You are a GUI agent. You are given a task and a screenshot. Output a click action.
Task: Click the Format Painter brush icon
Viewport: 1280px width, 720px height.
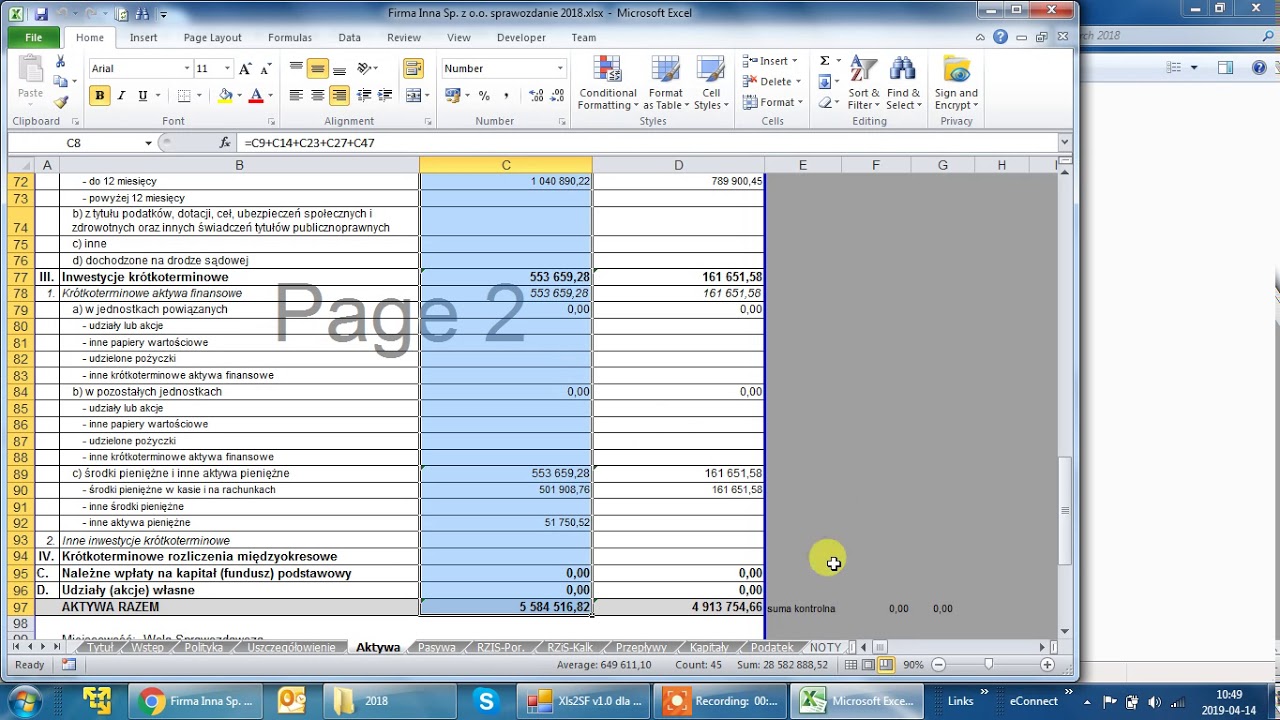pyautogui.click(x=60, y=102)
